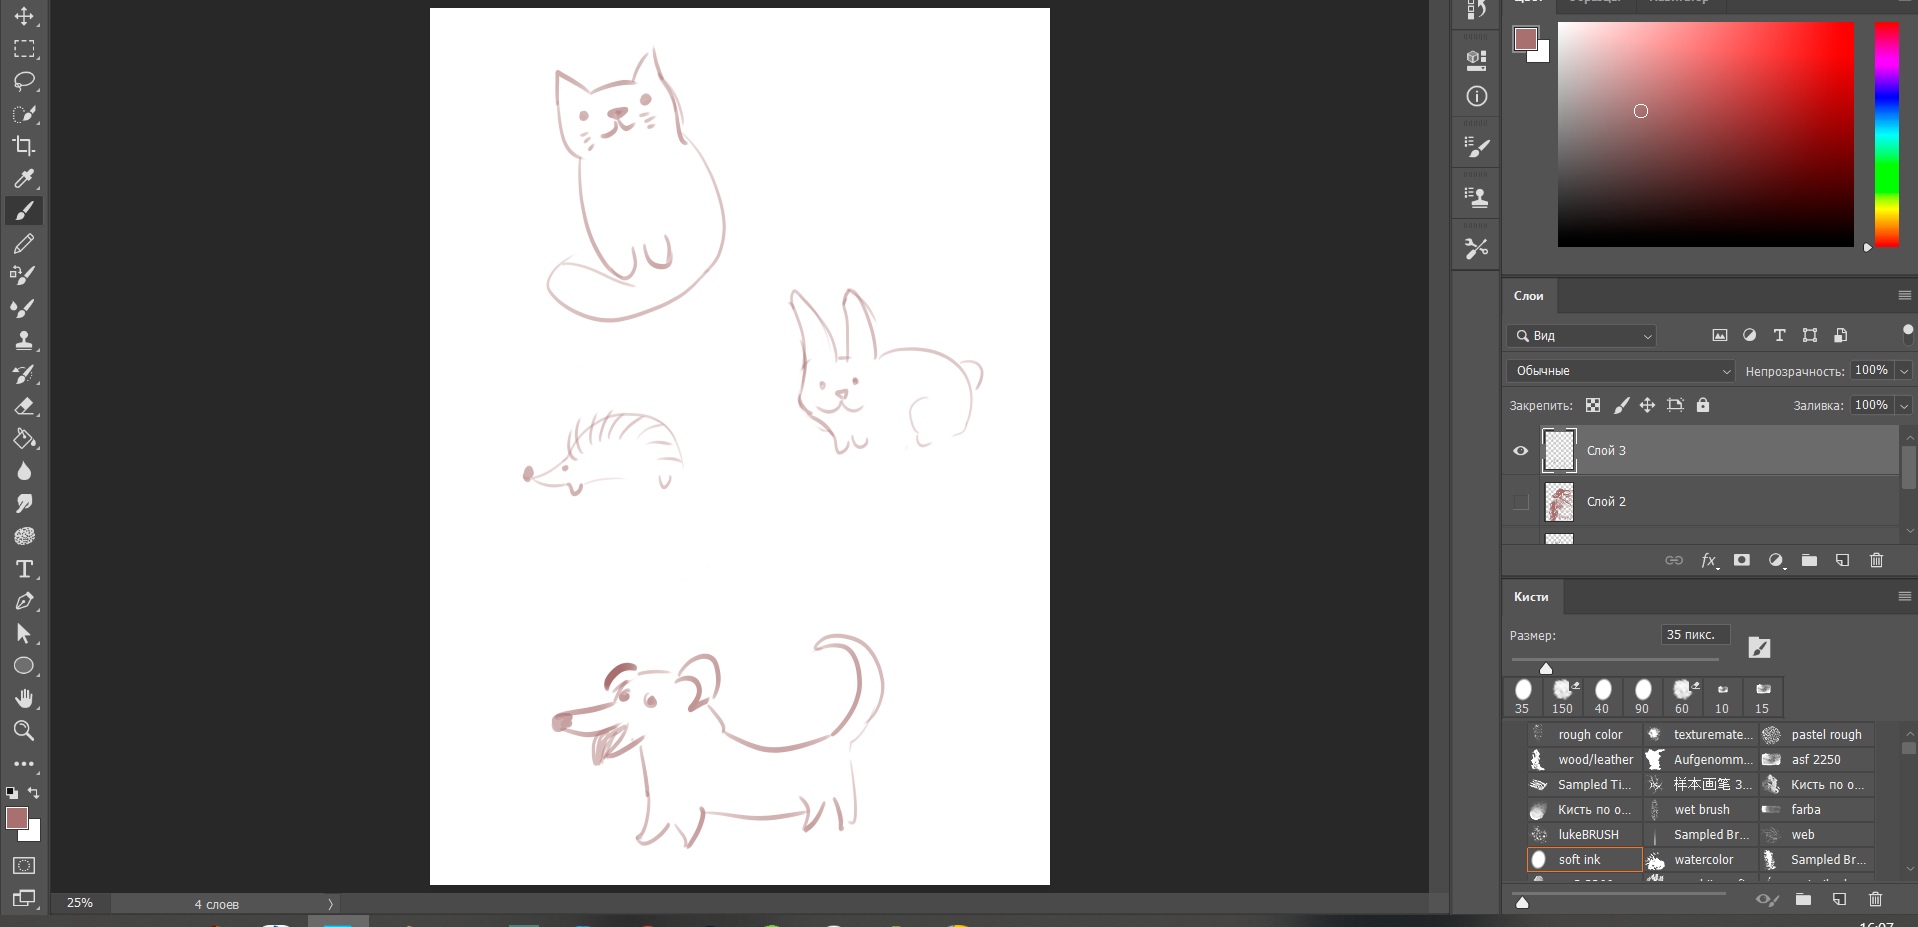1918x927 pixels.
Task: Select the Clone Stamp tool
Action: pos(24,340)
